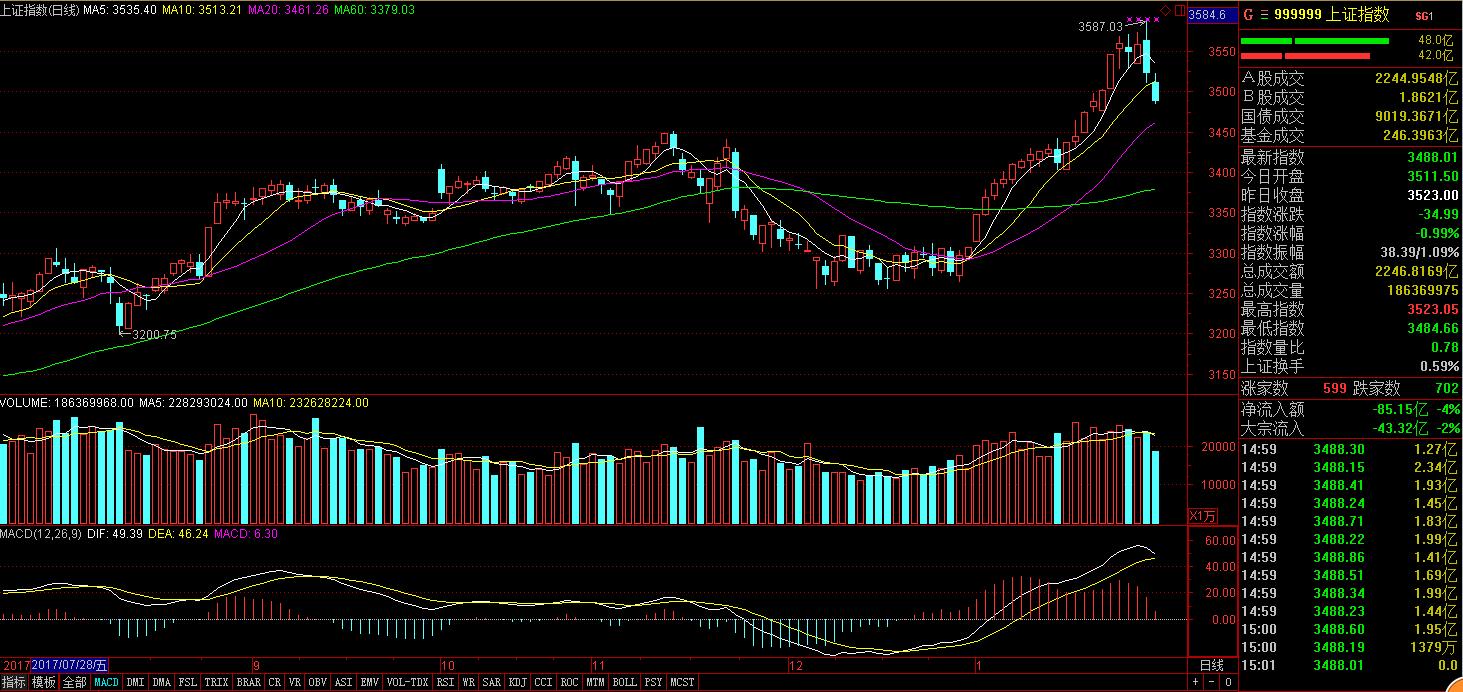Zoom in chart with the plus button

[1197, 682]
